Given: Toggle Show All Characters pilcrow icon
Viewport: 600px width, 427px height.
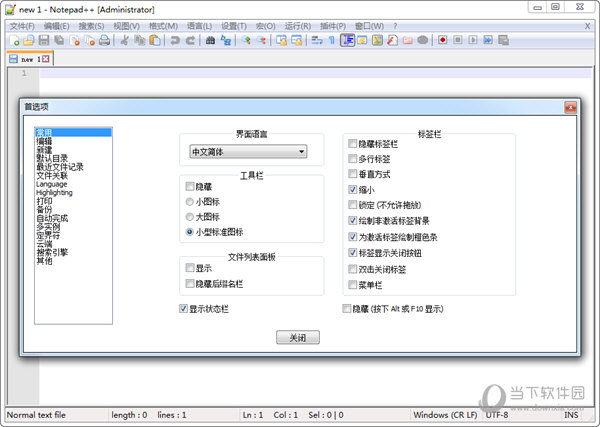Looking at the screenshot, I should coord(332,40).
